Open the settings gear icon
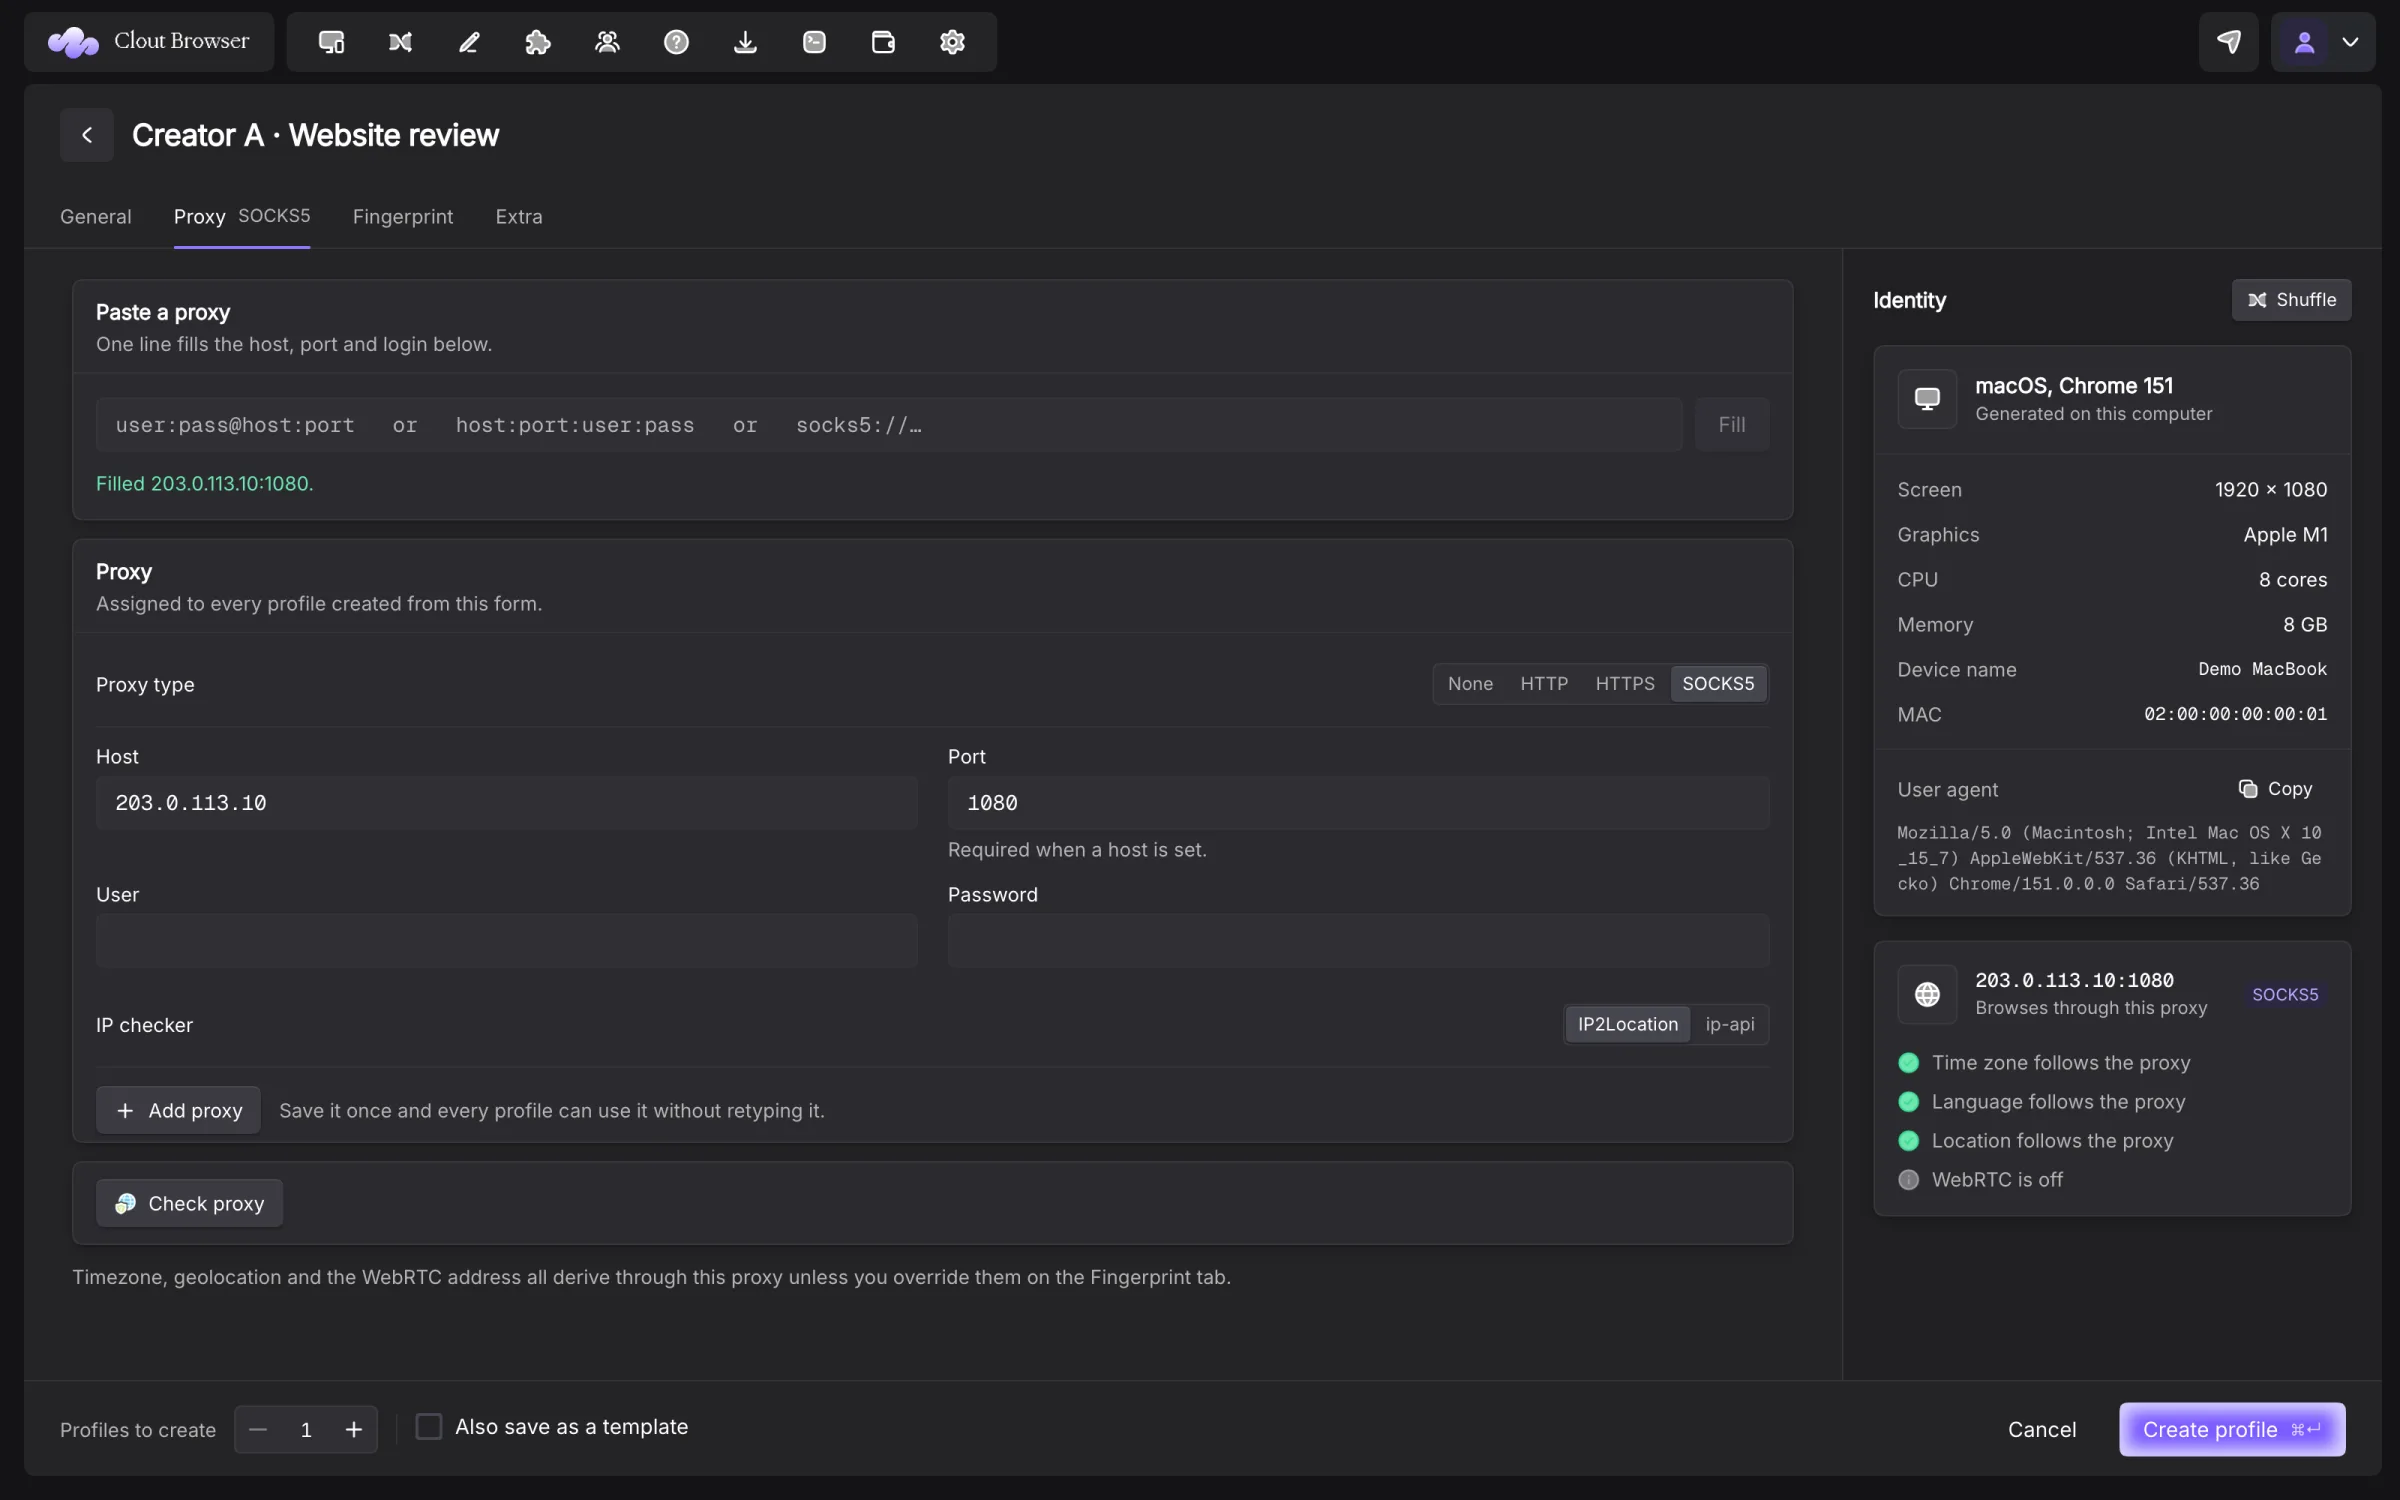The height and width of the screenshot is (1500, 2400). [952, 42]
